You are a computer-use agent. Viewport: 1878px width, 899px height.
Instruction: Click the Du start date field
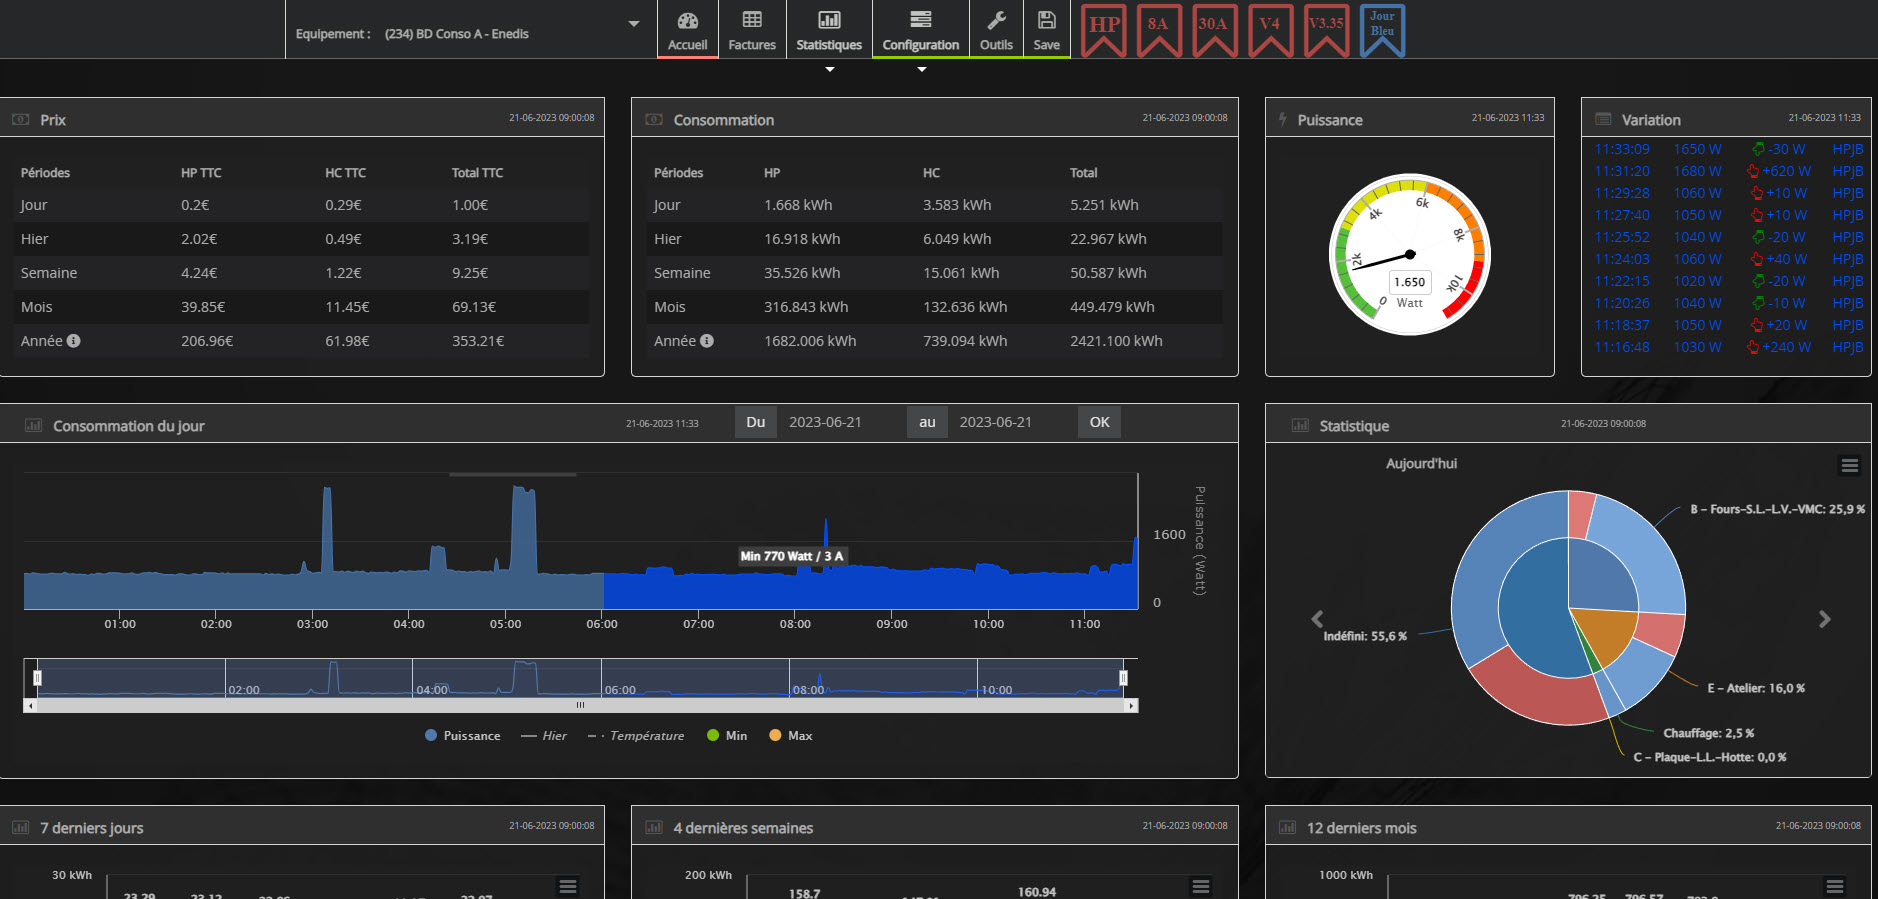click(x=841, y=422)
